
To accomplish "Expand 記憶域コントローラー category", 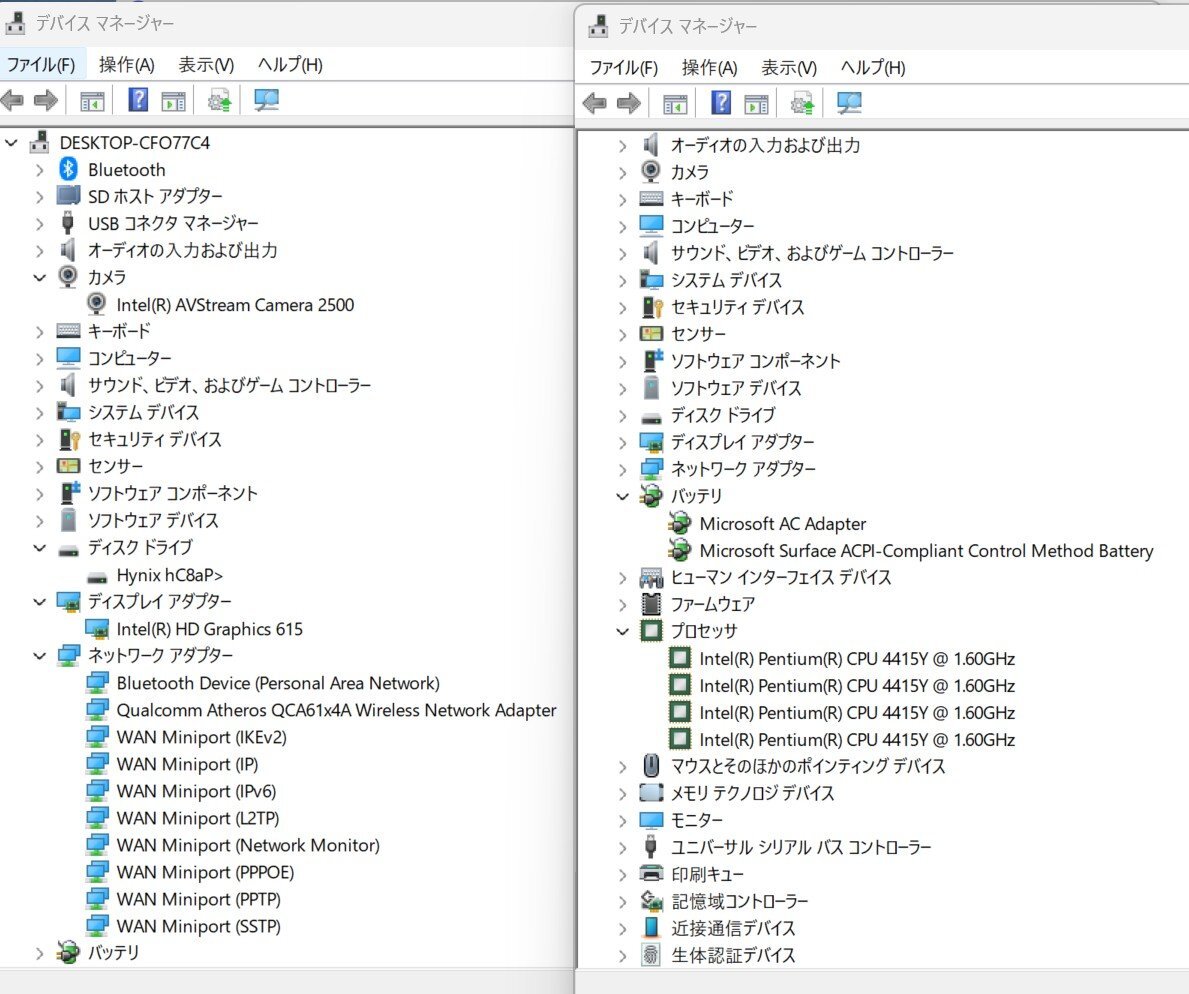I will [623, 901].
